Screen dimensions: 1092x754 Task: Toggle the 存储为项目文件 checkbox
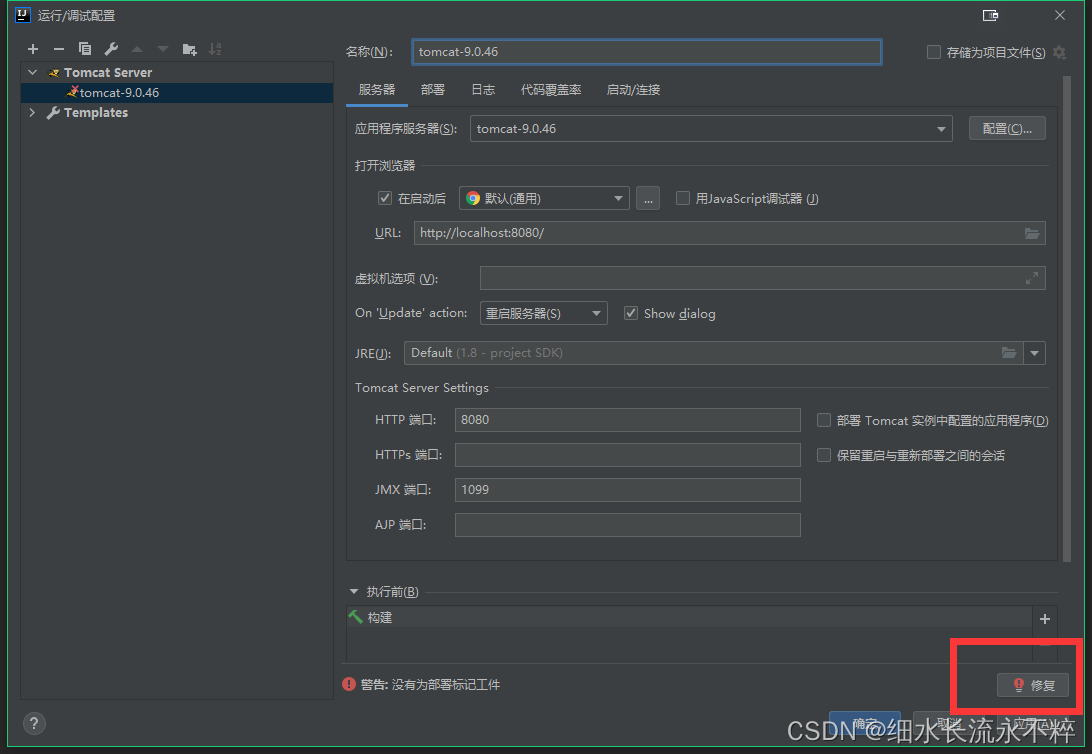tap(934, 52)
